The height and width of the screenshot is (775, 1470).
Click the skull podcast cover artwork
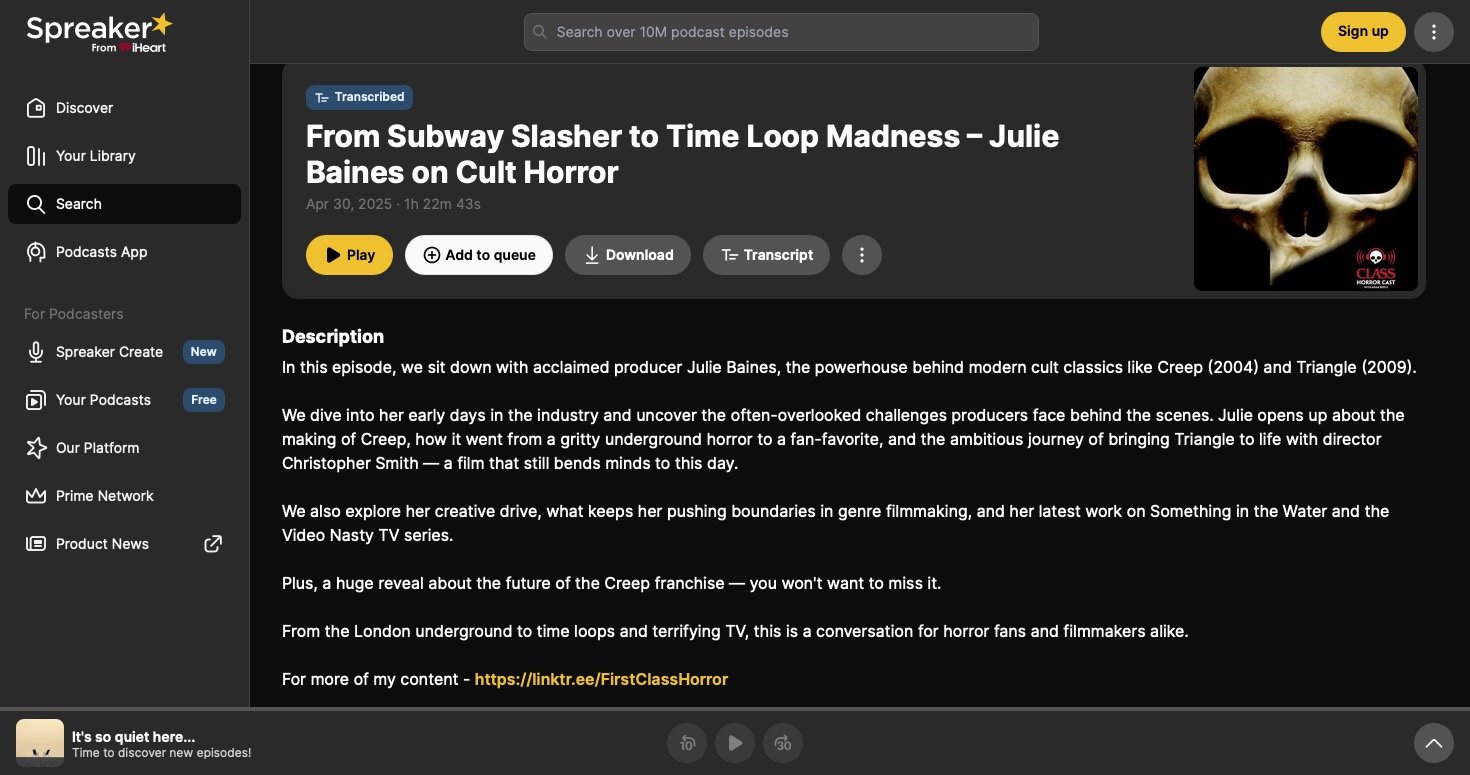1306,179
